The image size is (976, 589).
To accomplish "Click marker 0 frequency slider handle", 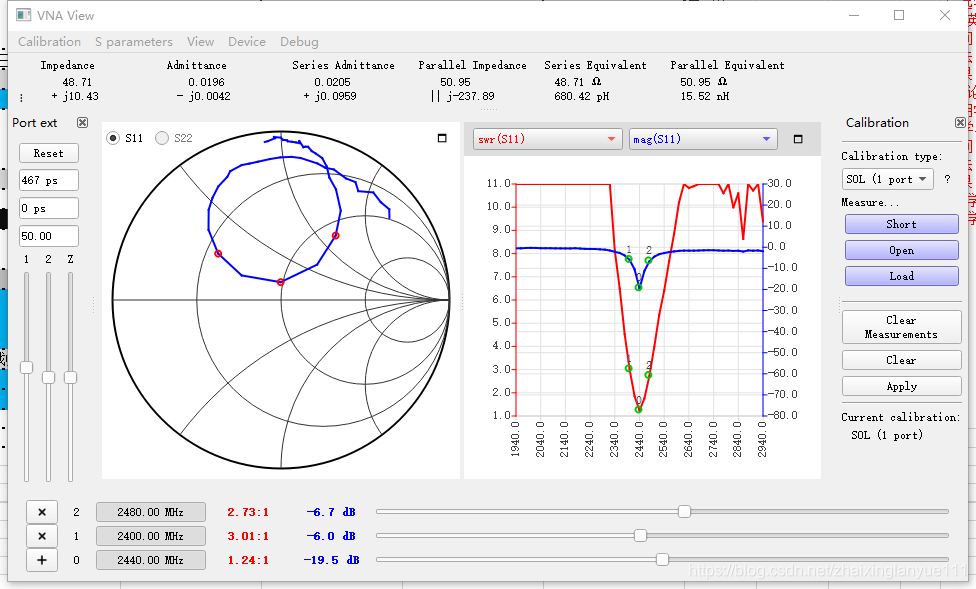I will [x=662, y=559].
